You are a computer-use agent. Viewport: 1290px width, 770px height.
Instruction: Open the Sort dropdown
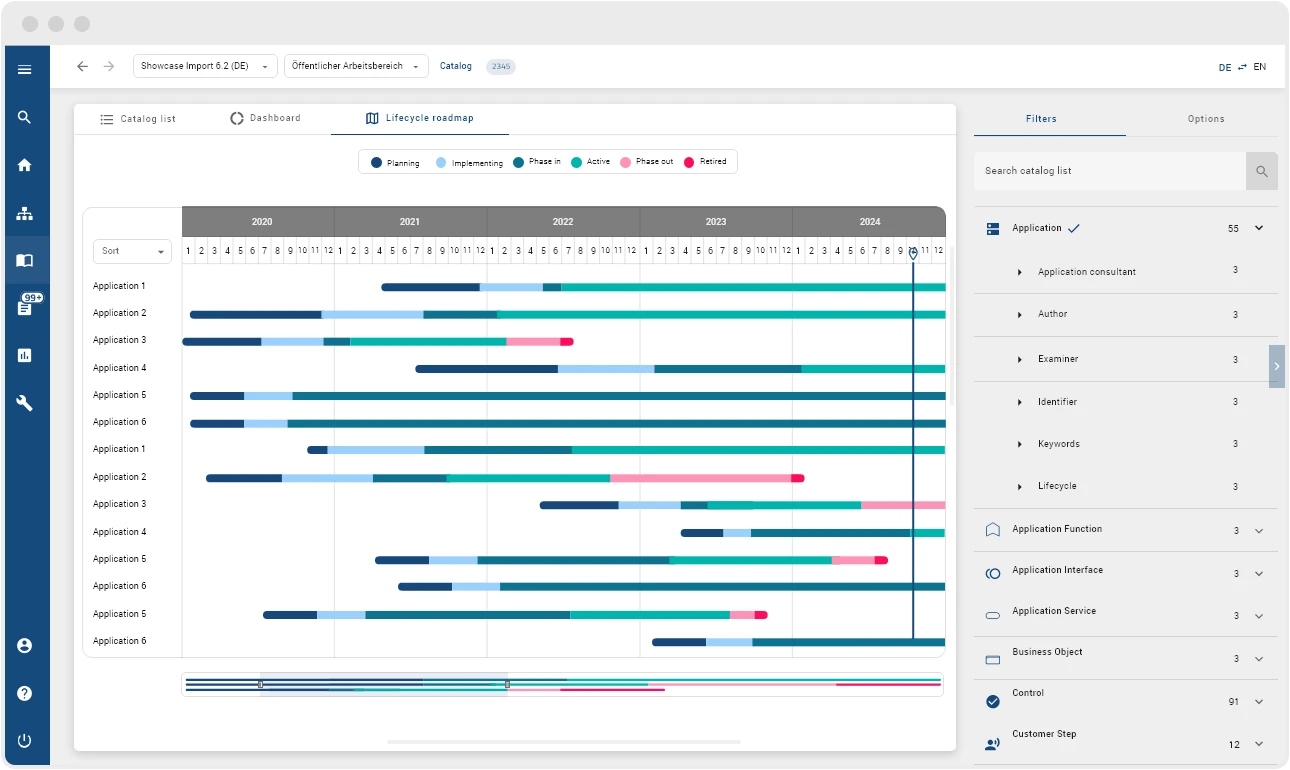pyautogui.click(x=132, y=251)
